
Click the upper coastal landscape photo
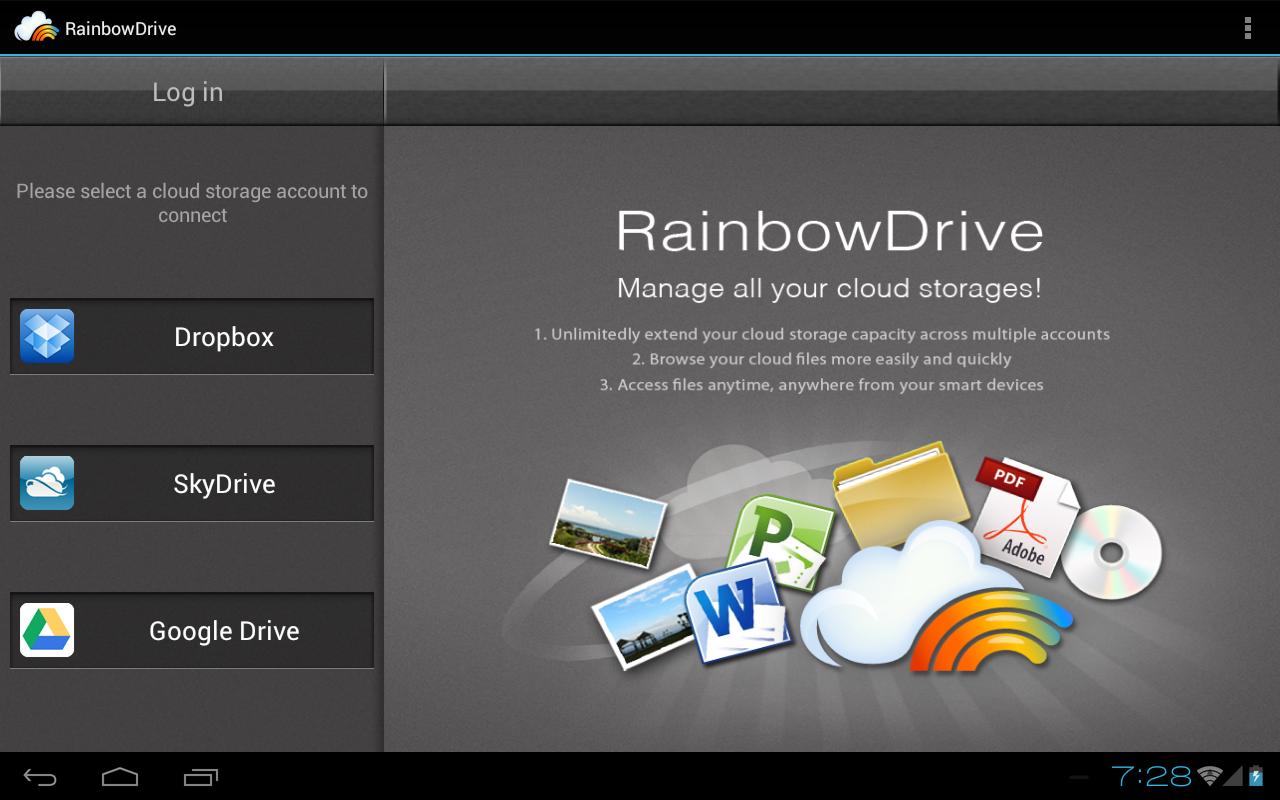608,524
